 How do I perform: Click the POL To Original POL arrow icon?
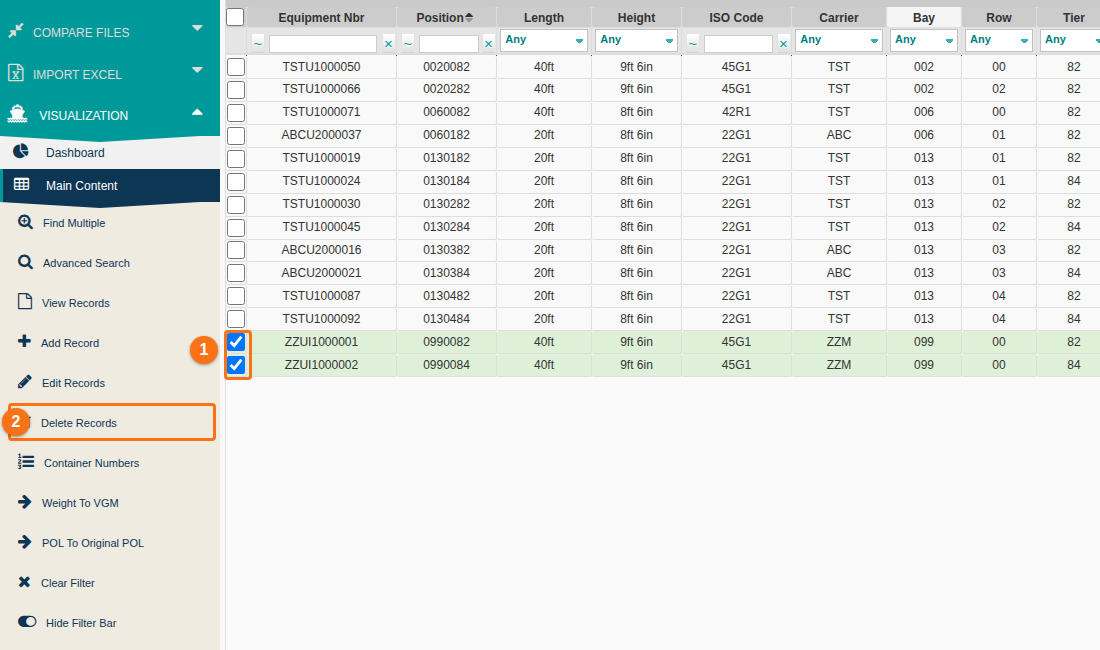tap(25, 542)
